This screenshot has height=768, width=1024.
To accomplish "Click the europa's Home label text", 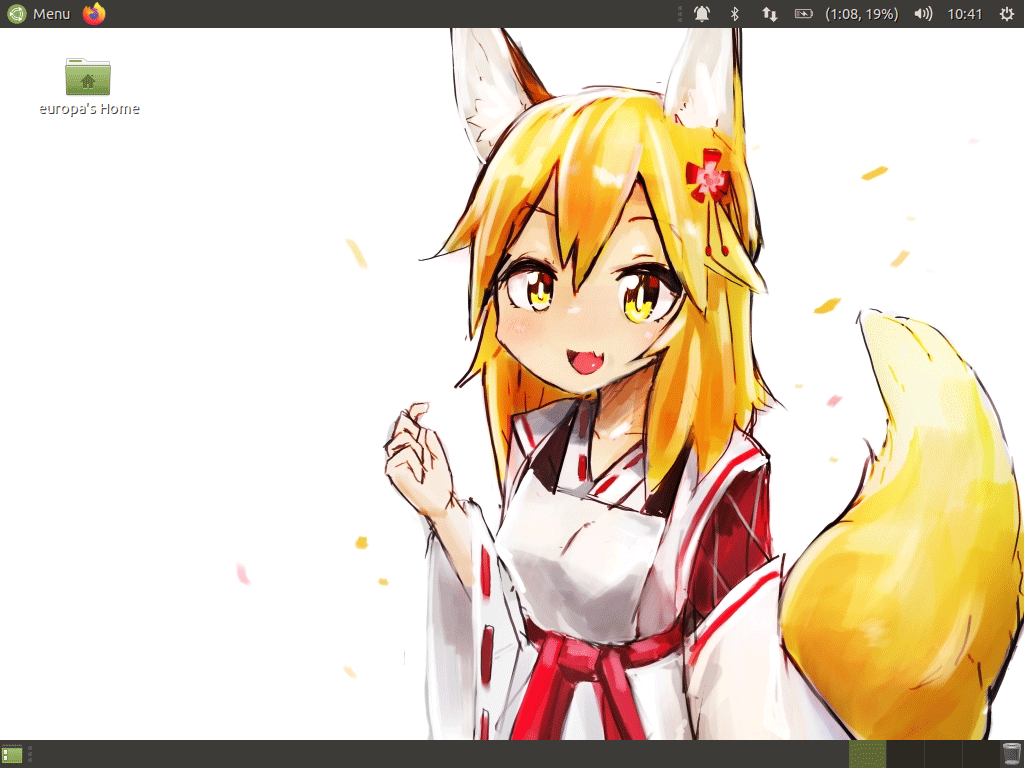I will 89,109.
